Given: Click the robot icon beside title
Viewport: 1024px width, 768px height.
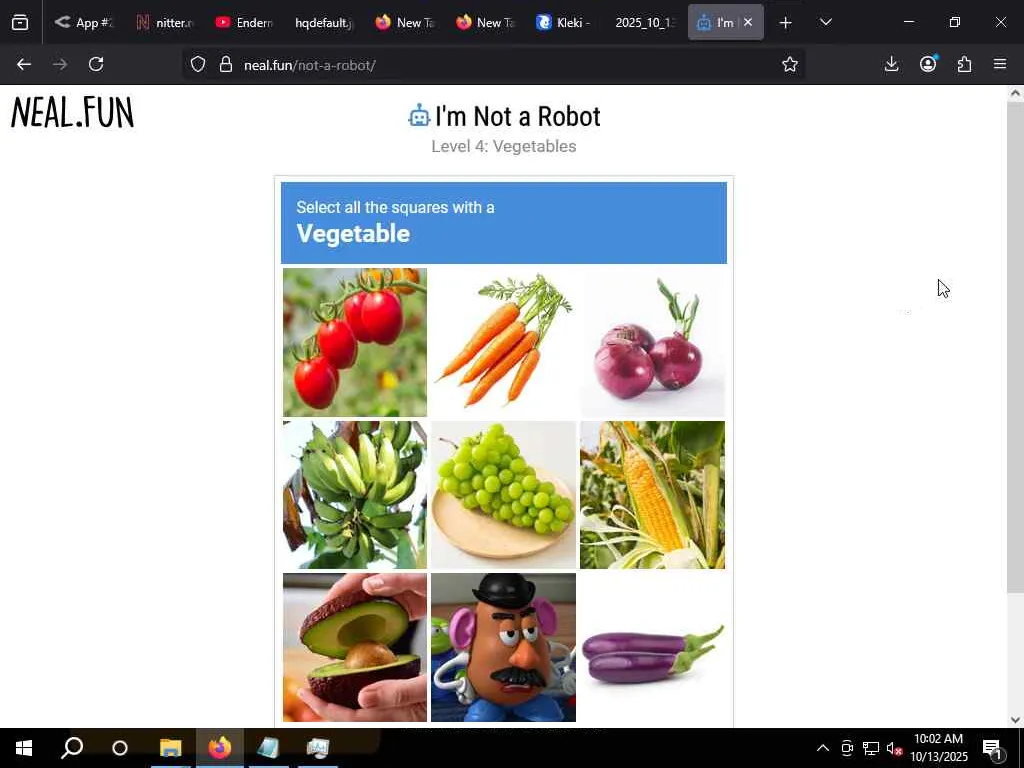Looking at the screenshot, I should tap(419, 116).
